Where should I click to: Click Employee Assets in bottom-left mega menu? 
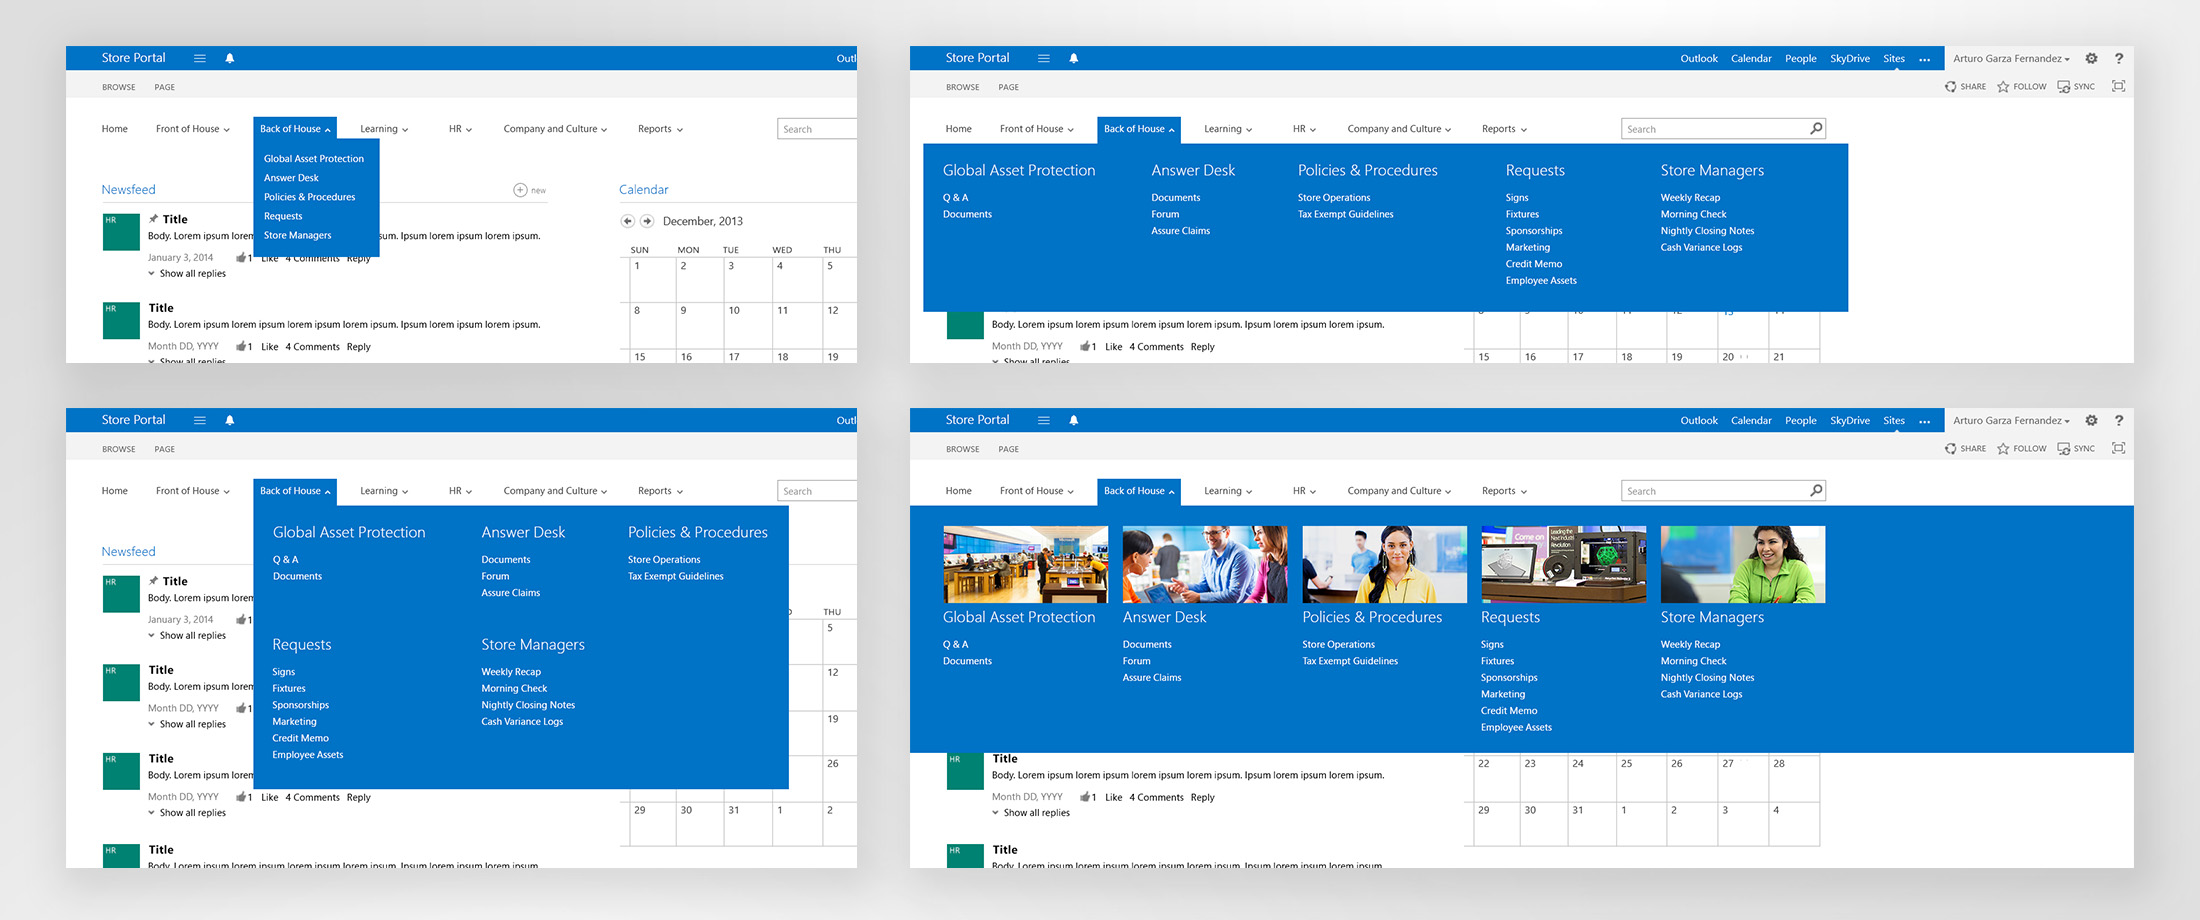pos(308,755)
